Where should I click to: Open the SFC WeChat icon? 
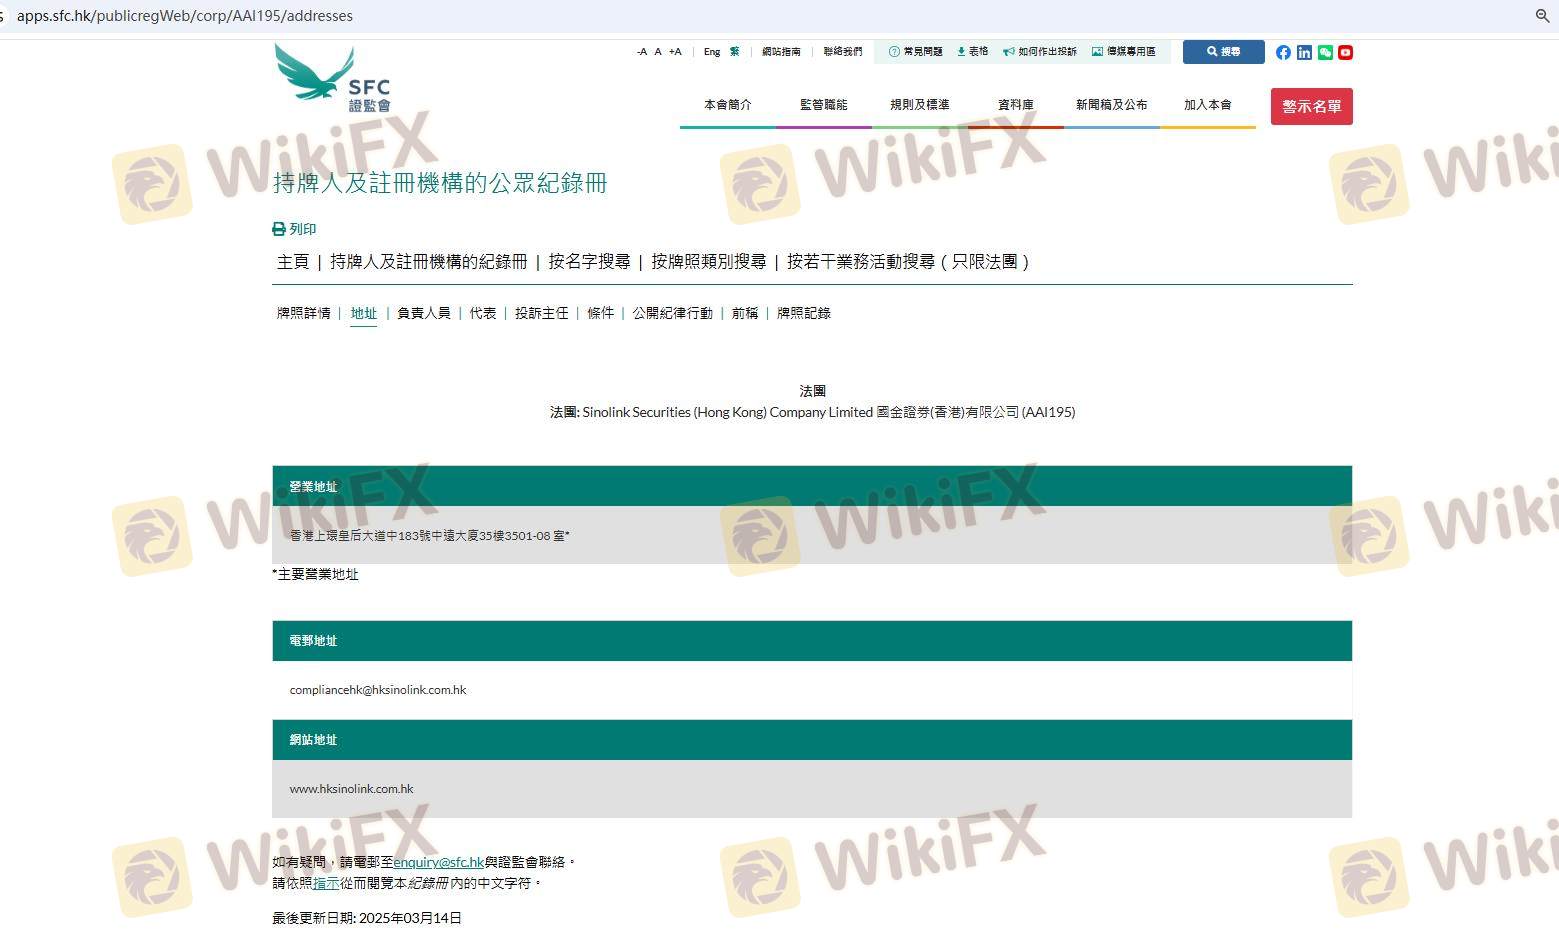[1325, 52]
